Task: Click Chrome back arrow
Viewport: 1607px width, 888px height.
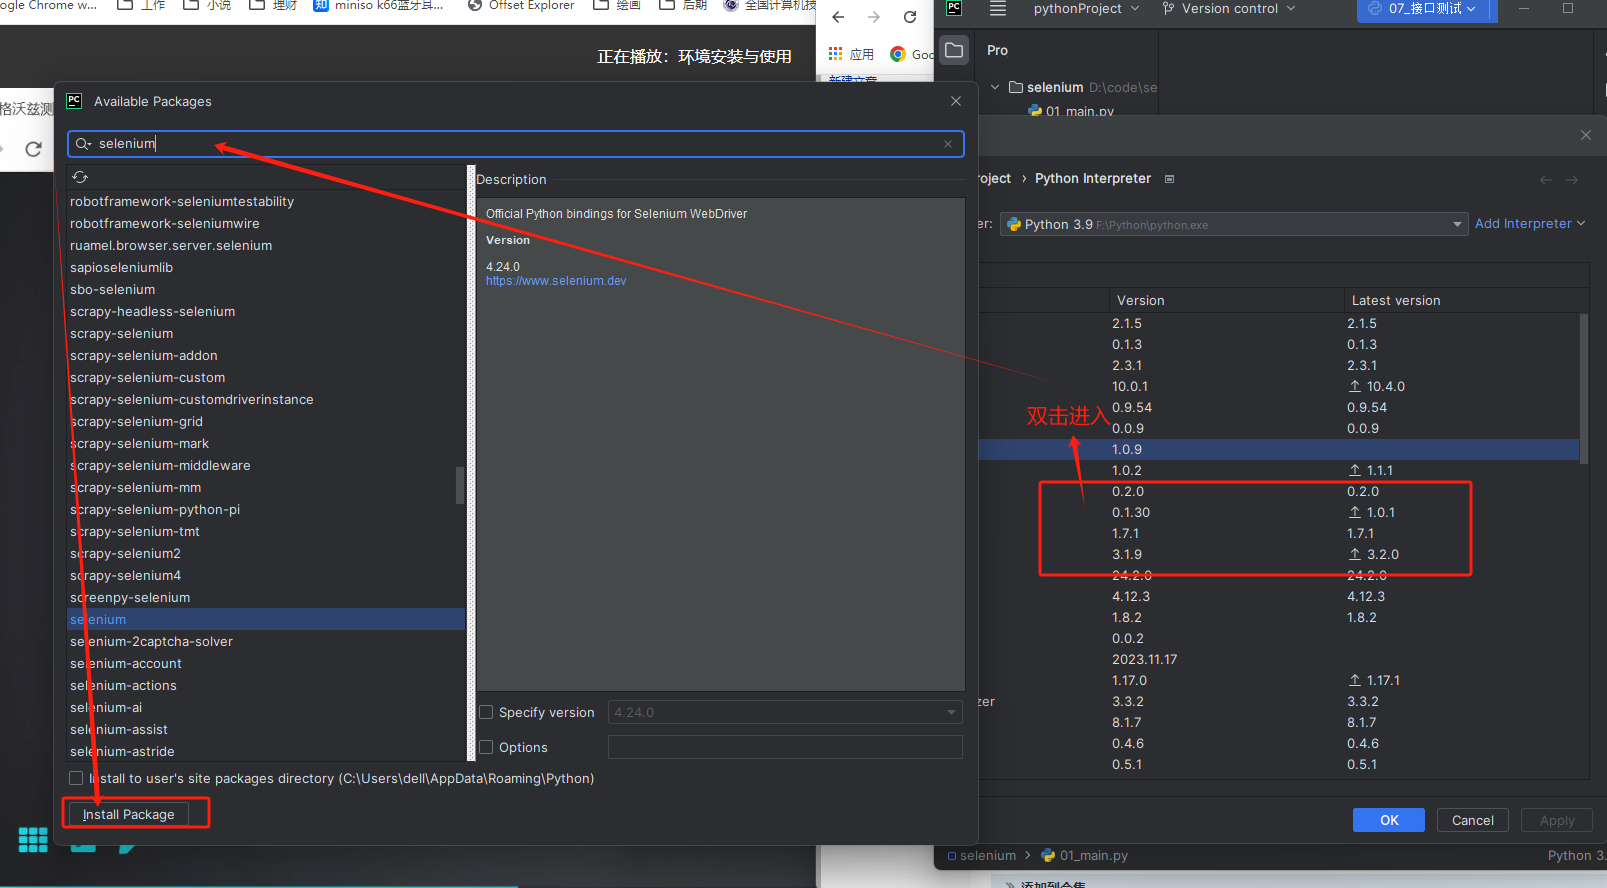Action: point(838,17)
